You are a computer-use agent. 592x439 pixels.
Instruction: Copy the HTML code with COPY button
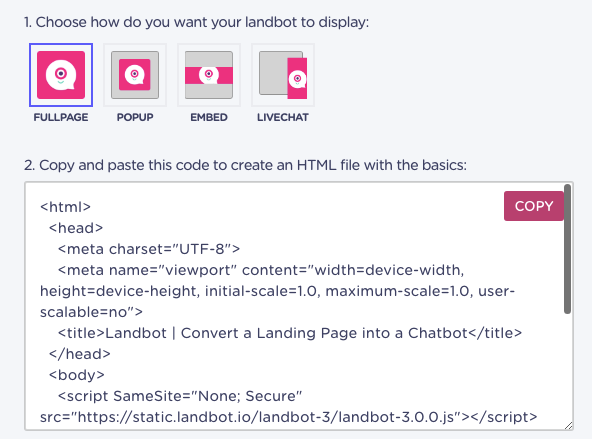(533, 206)
